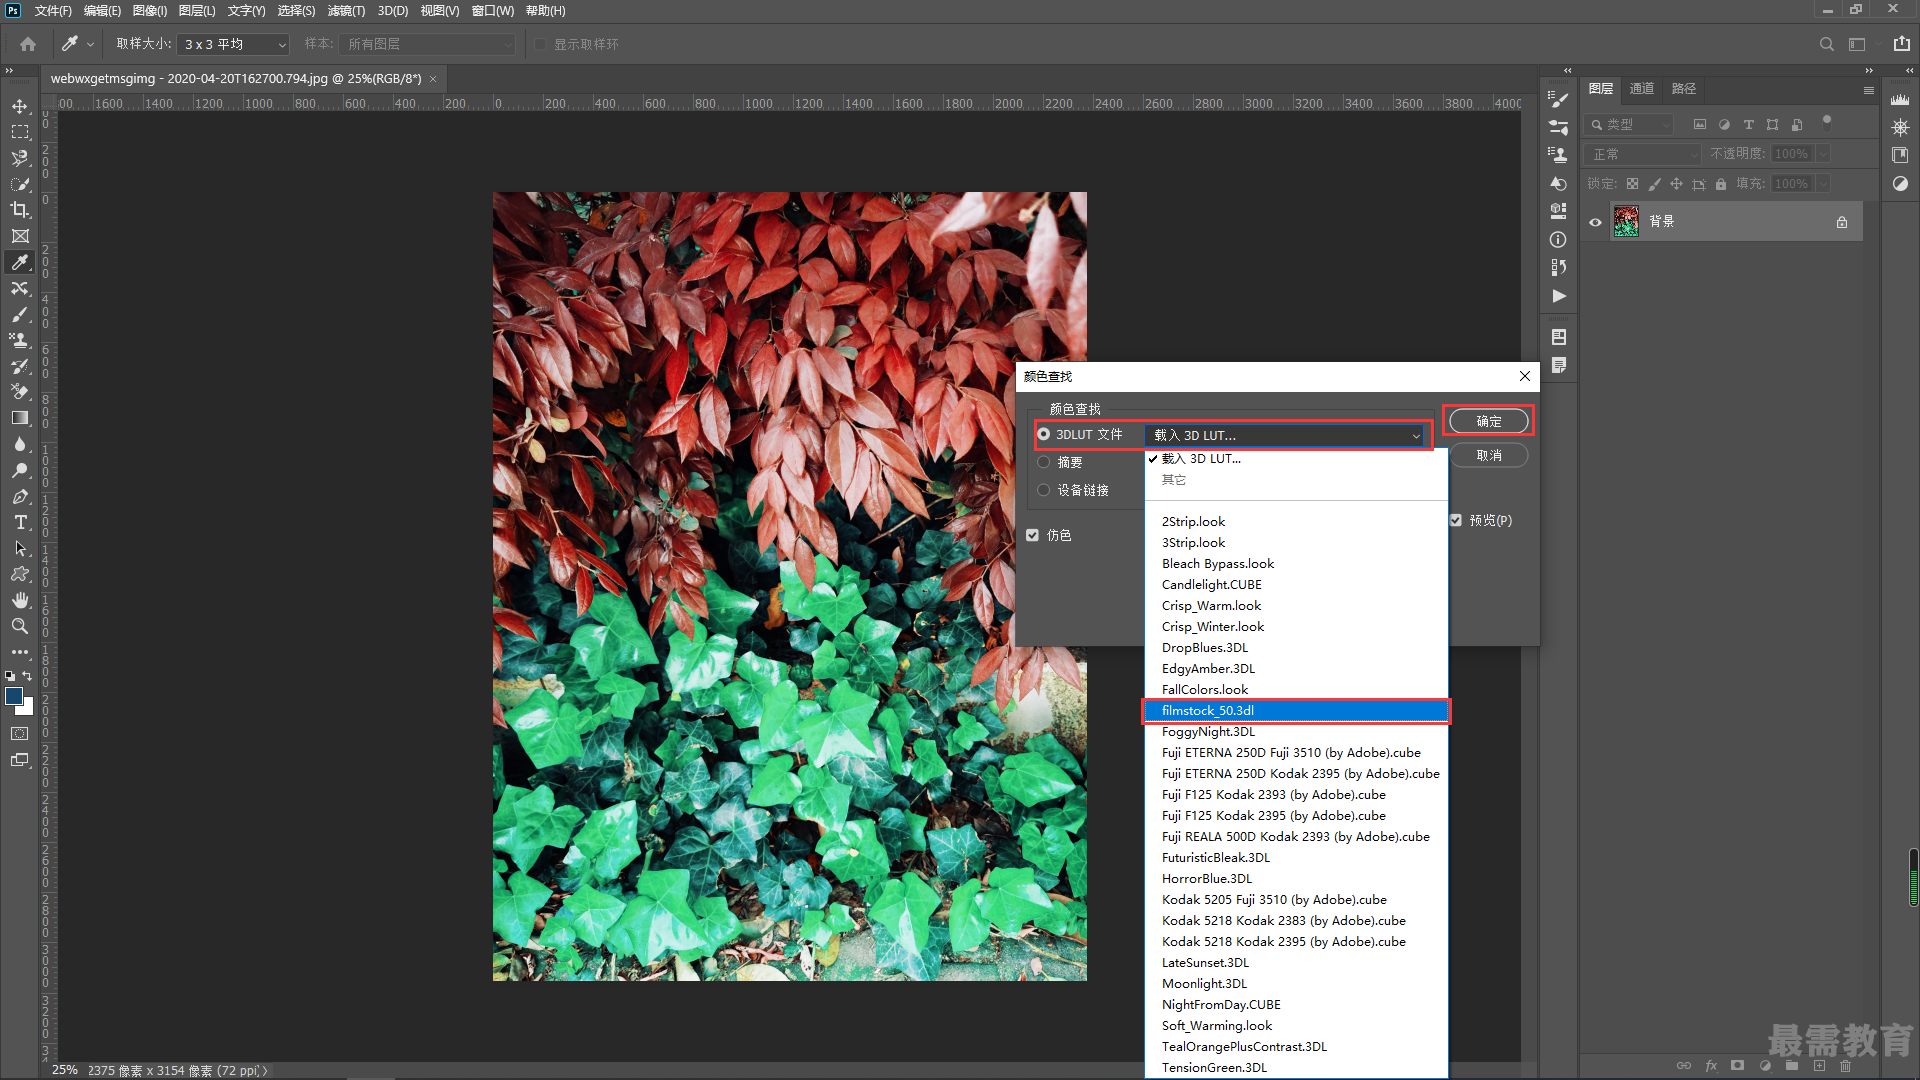Click the foreground color swatch

(x=13, y=696)
